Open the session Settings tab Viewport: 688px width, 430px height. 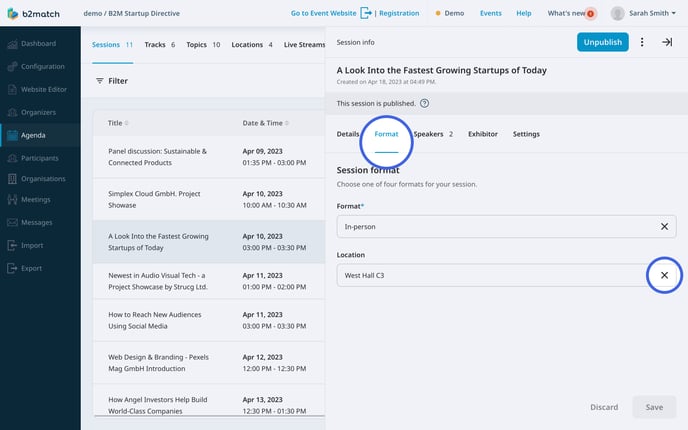click(526, 134)
